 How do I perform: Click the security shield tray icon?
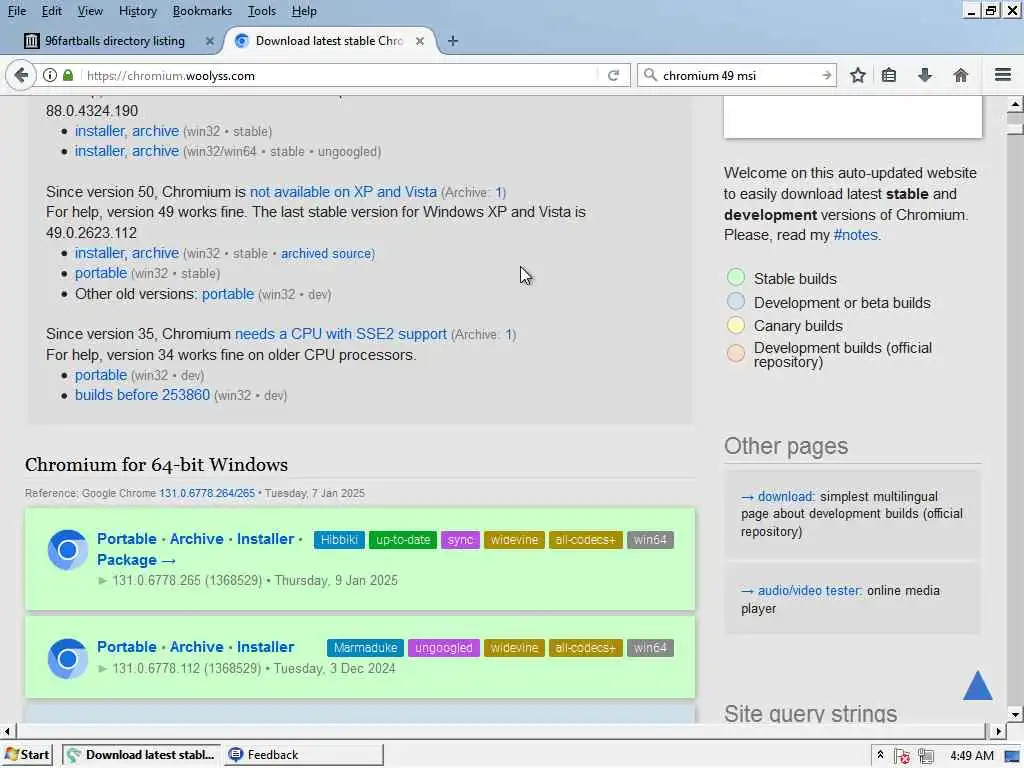[x=903, y=756]
